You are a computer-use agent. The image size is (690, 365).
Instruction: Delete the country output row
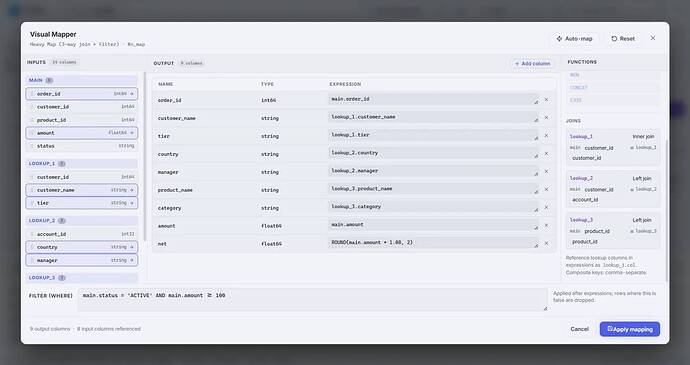coord(546,154)
